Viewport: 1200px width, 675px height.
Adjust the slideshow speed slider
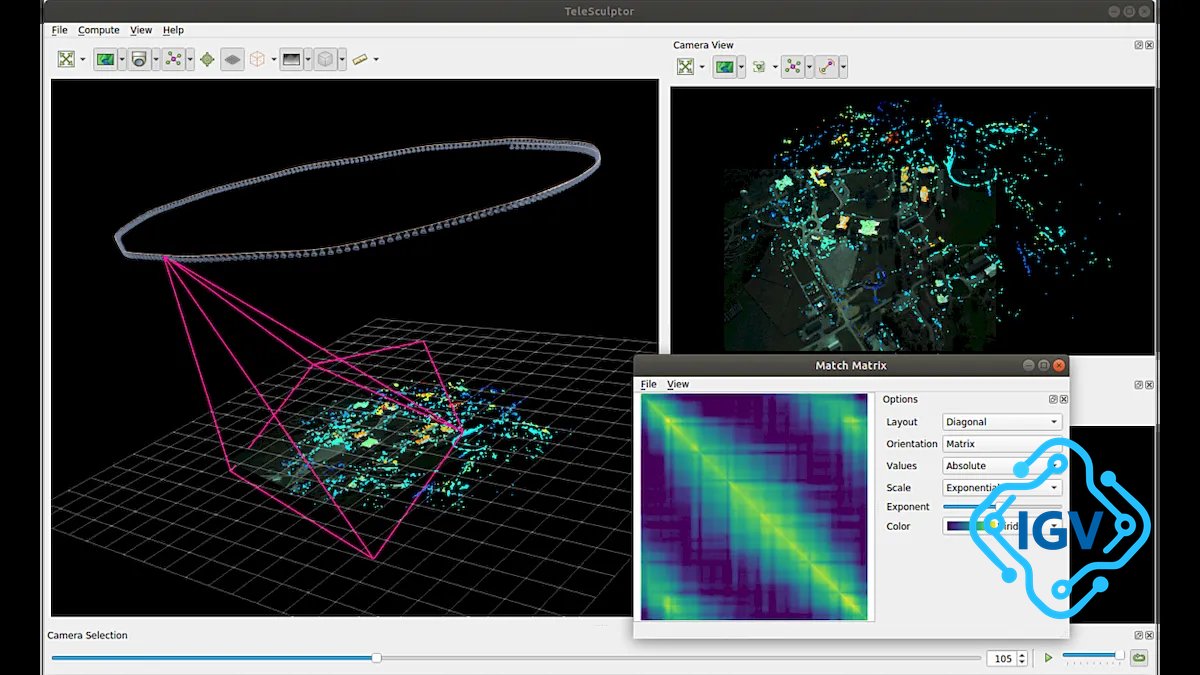point(1092,656)
